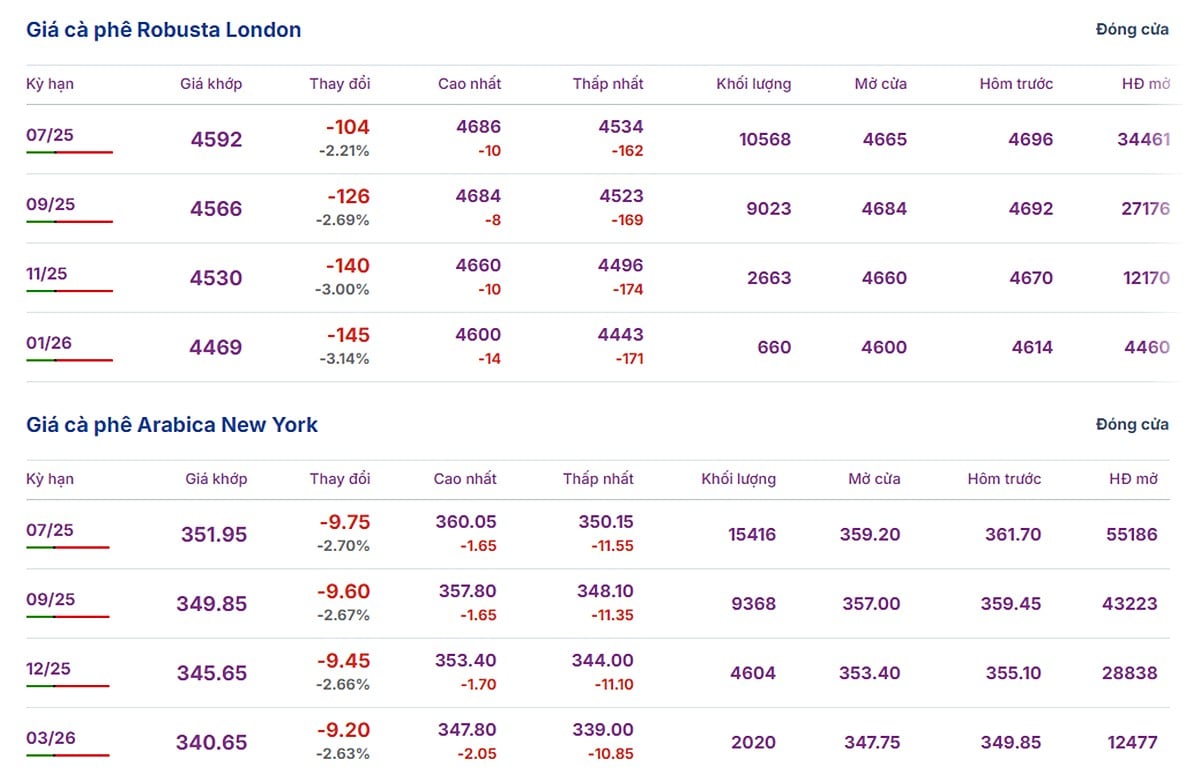
Task: Click the Arabica HĐ mở column header
Action: 1133,479
